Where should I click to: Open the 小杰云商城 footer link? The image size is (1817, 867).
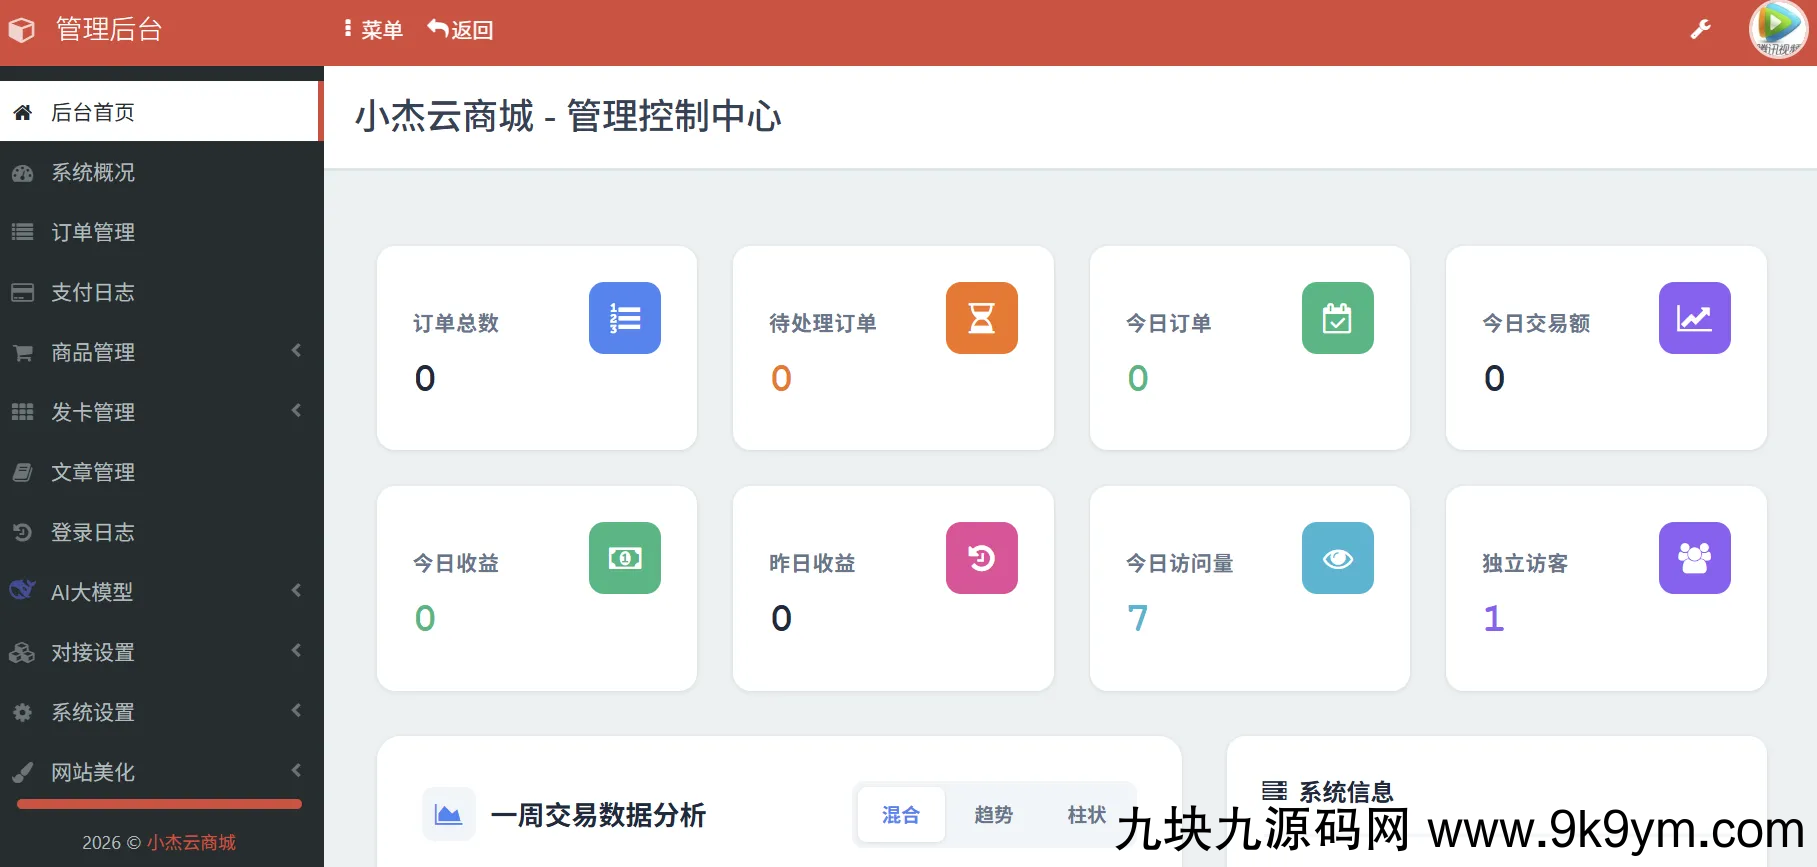(191, 842)
